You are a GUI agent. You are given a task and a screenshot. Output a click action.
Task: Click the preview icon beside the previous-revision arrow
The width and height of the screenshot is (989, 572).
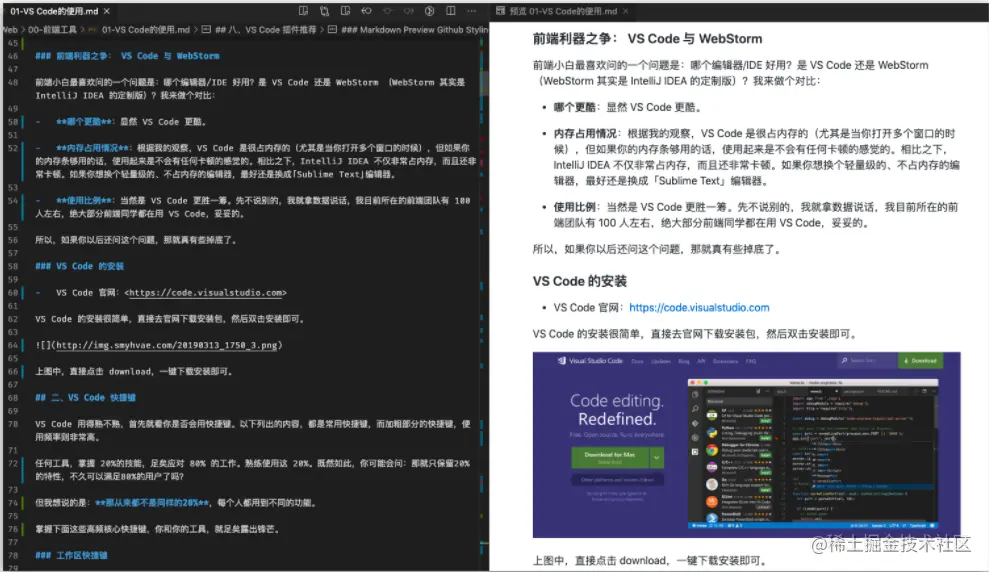[x=345, y=11]
